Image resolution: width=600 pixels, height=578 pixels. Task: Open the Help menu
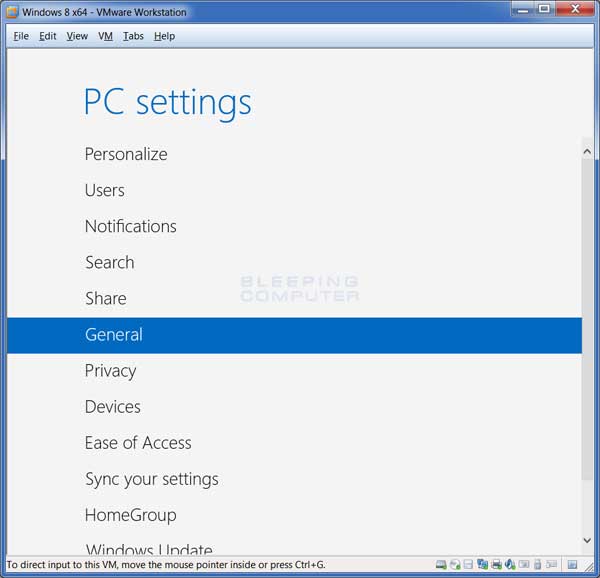pyautogui.click(x=165, y=36)
